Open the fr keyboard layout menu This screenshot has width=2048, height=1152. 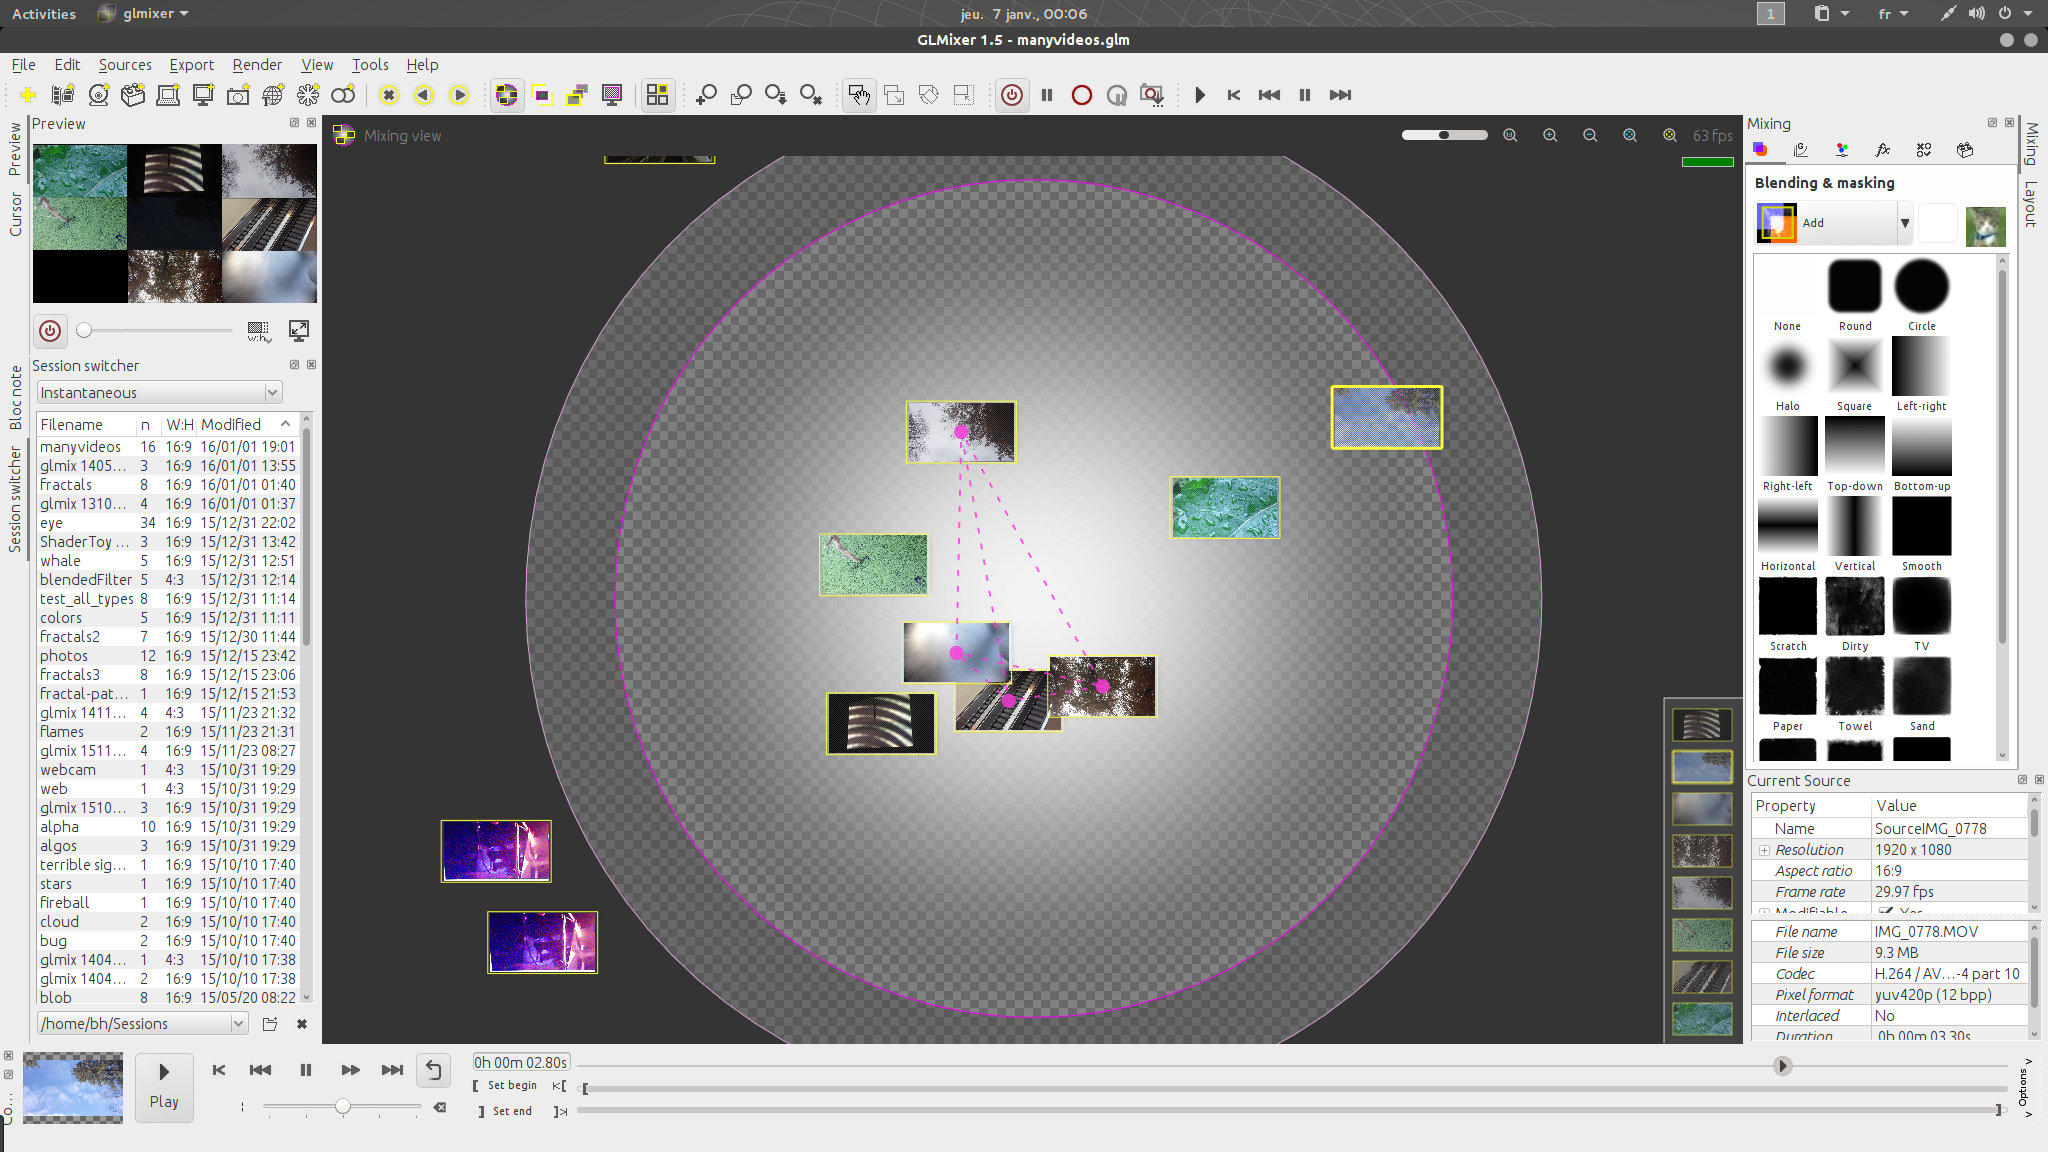(1893, 14)
